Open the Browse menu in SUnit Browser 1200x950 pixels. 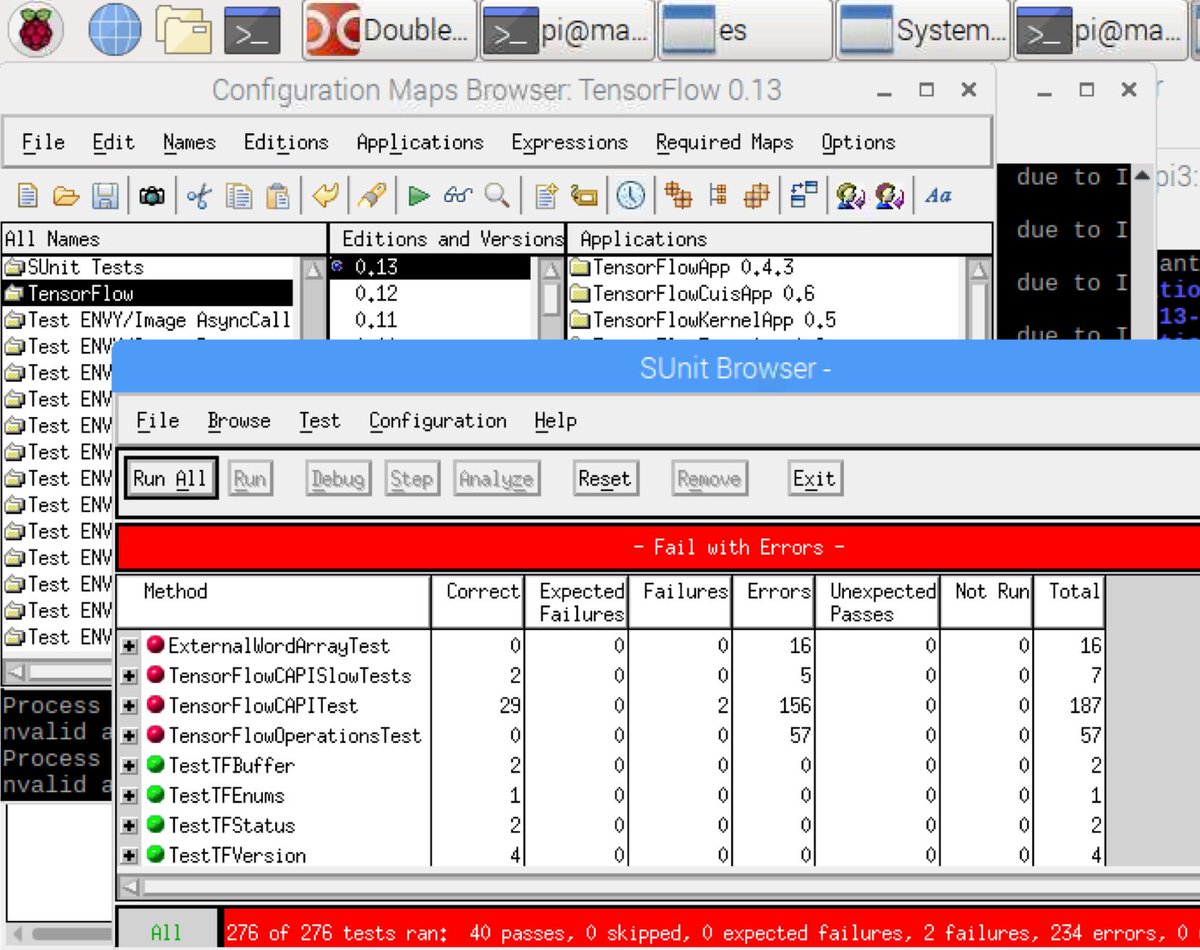(x=239, y=421)
